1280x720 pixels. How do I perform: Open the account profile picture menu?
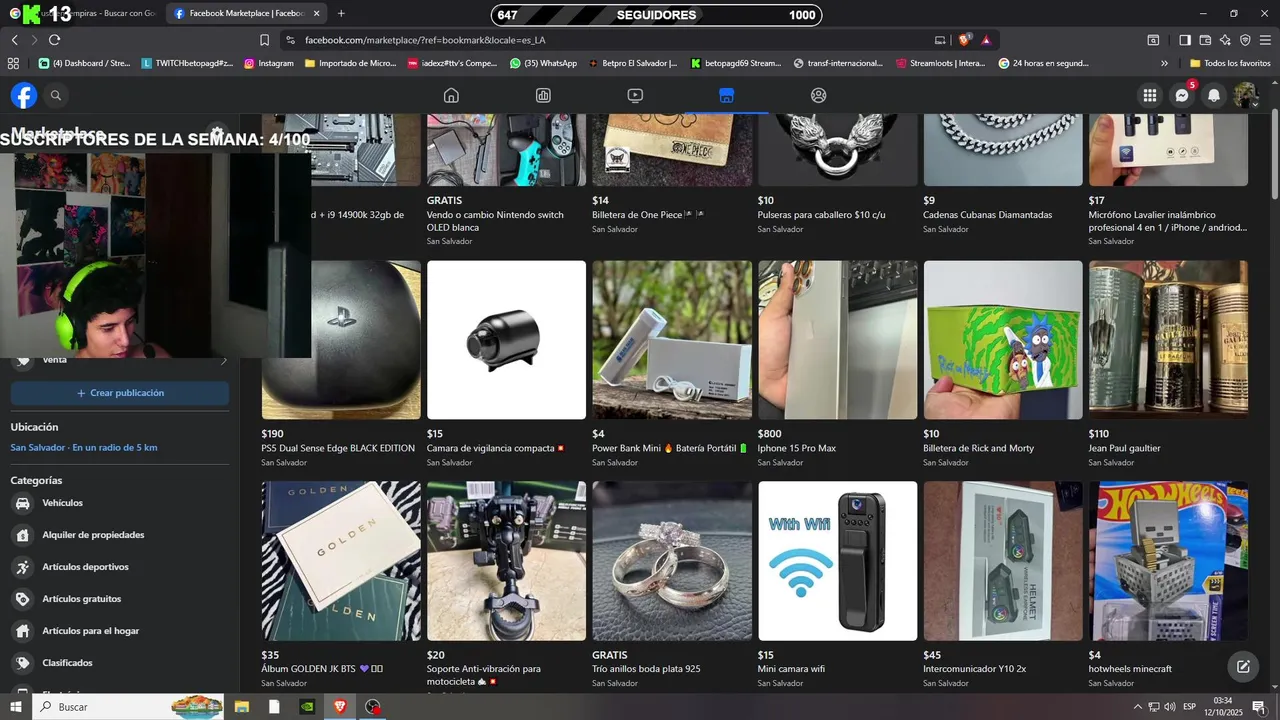pyautogui.click(x=1245, y=95)
